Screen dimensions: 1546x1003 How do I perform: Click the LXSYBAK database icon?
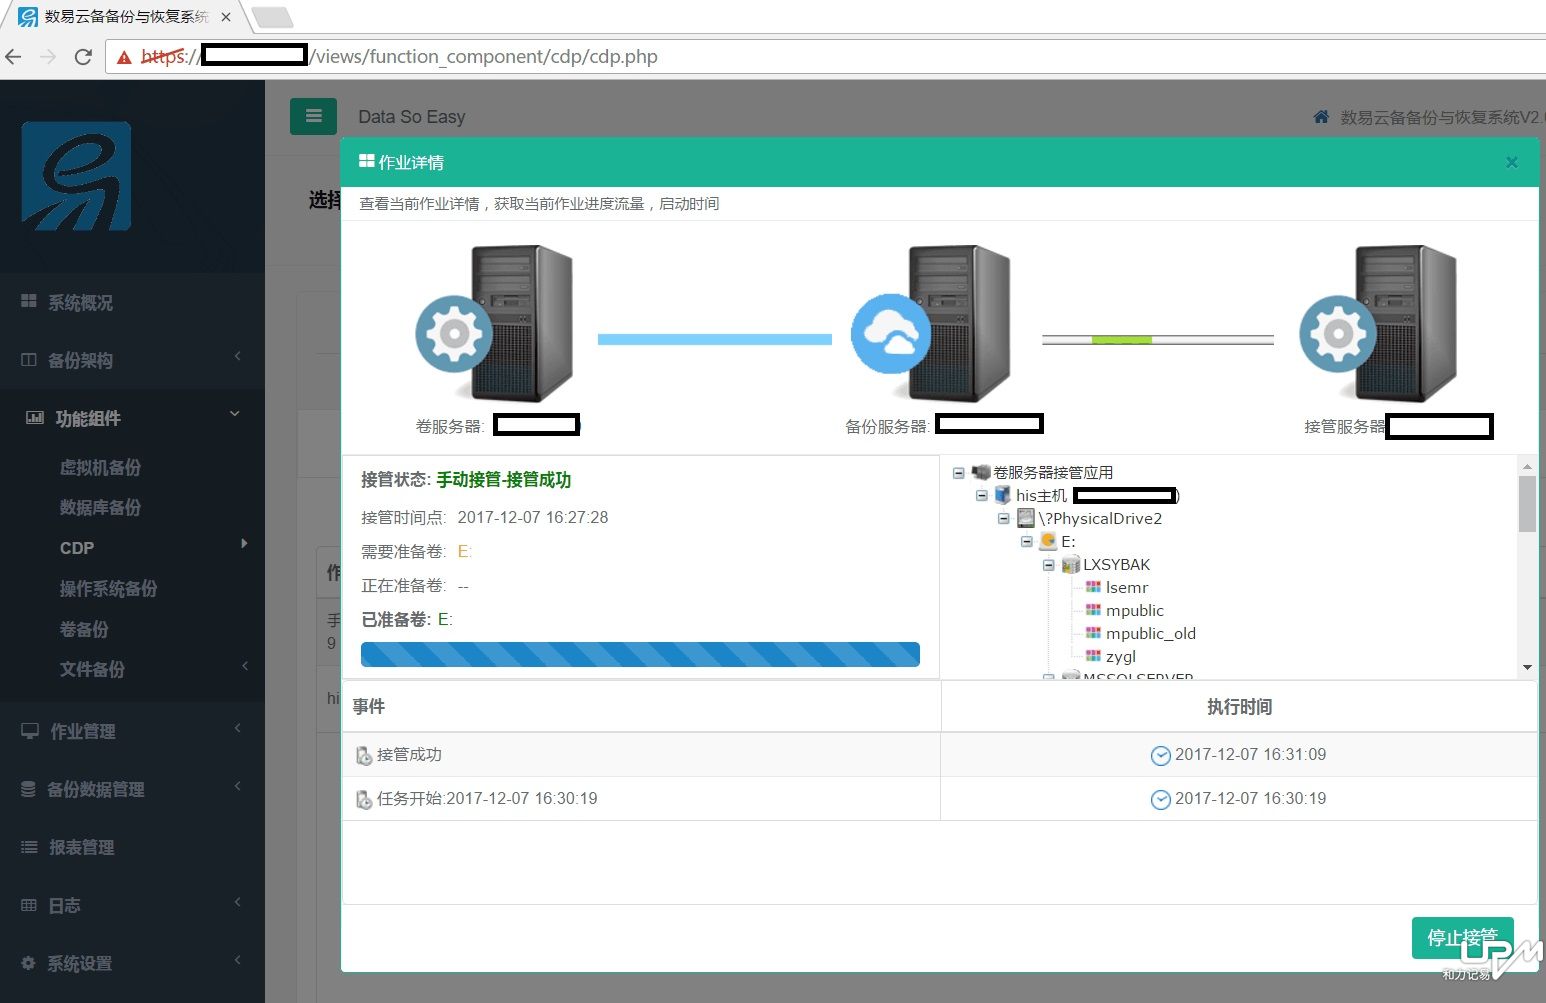(x=1071, y=565)
